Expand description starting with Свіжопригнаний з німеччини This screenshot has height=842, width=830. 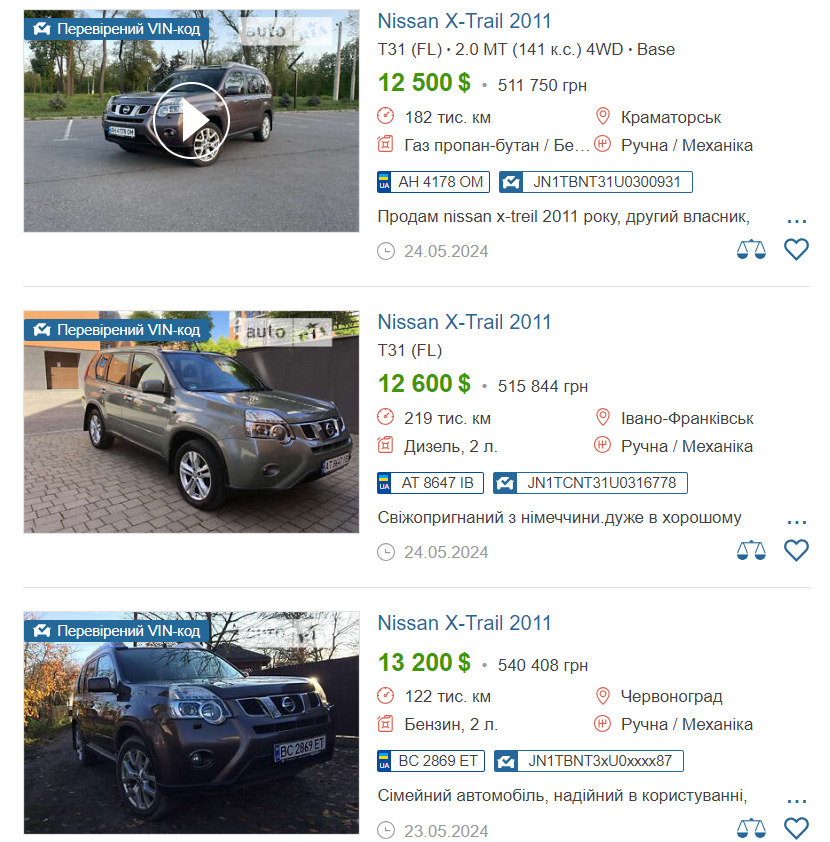797,521
